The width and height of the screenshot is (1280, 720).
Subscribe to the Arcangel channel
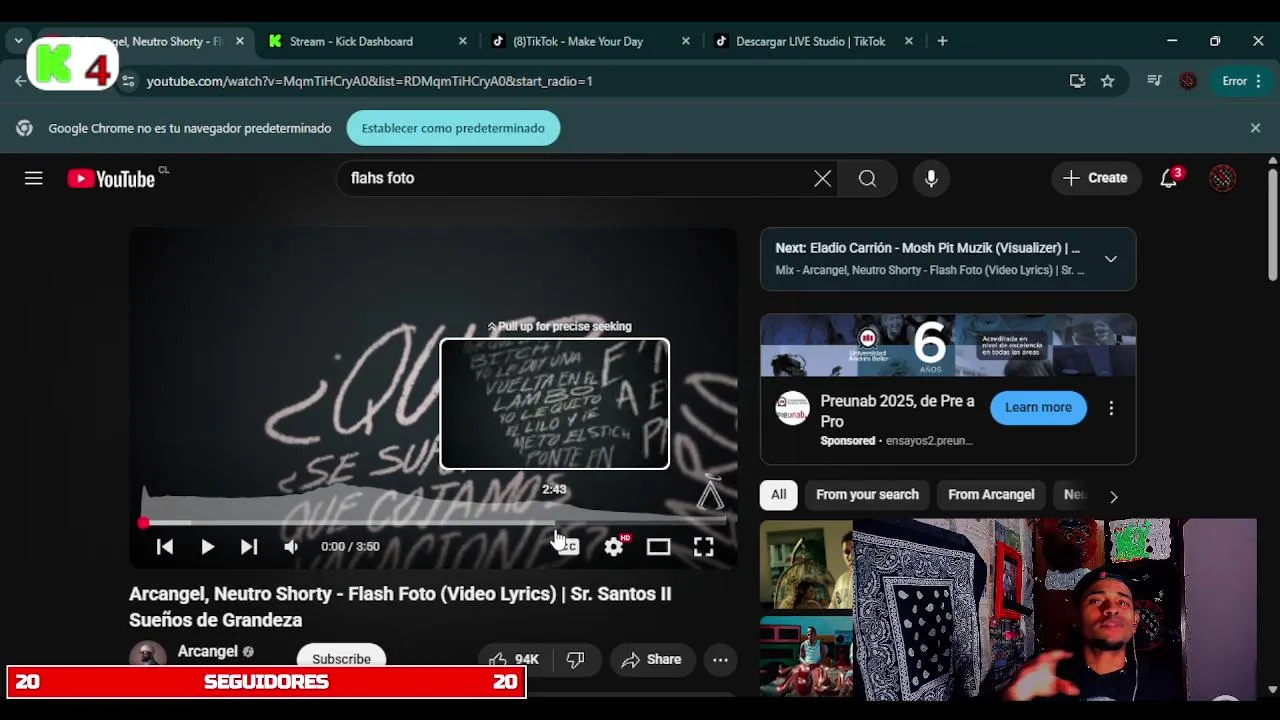341,659
